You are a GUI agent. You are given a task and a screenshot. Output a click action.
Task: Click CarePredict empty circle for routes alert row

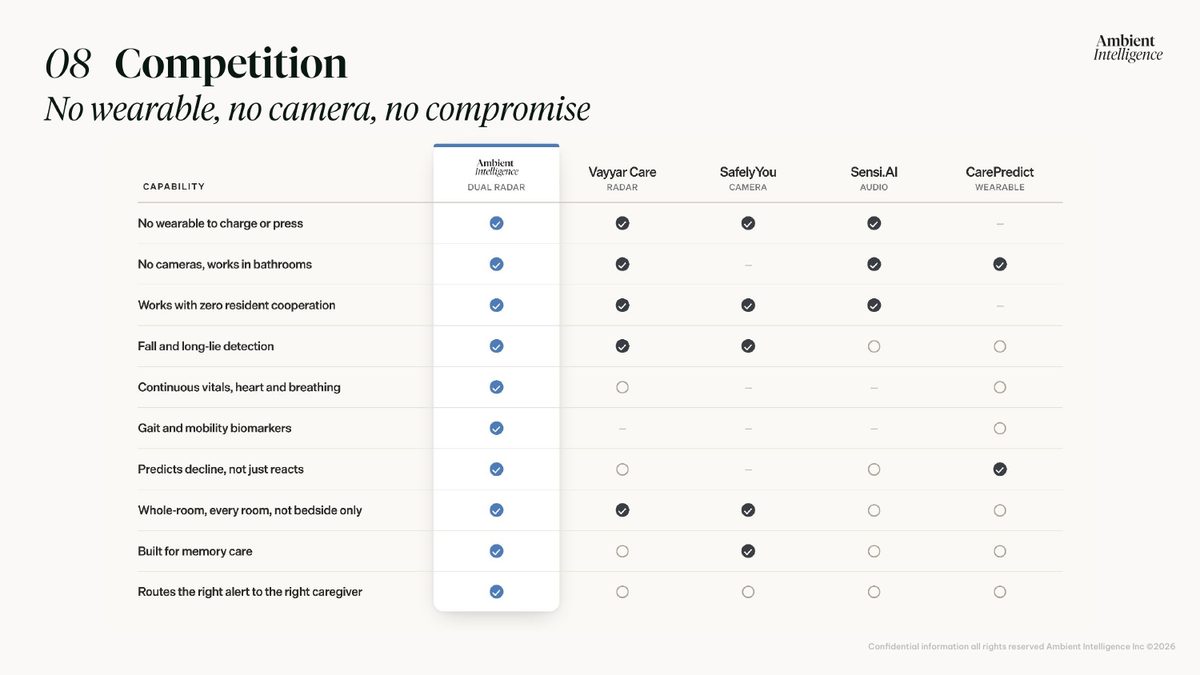[x=1000, y=592]
